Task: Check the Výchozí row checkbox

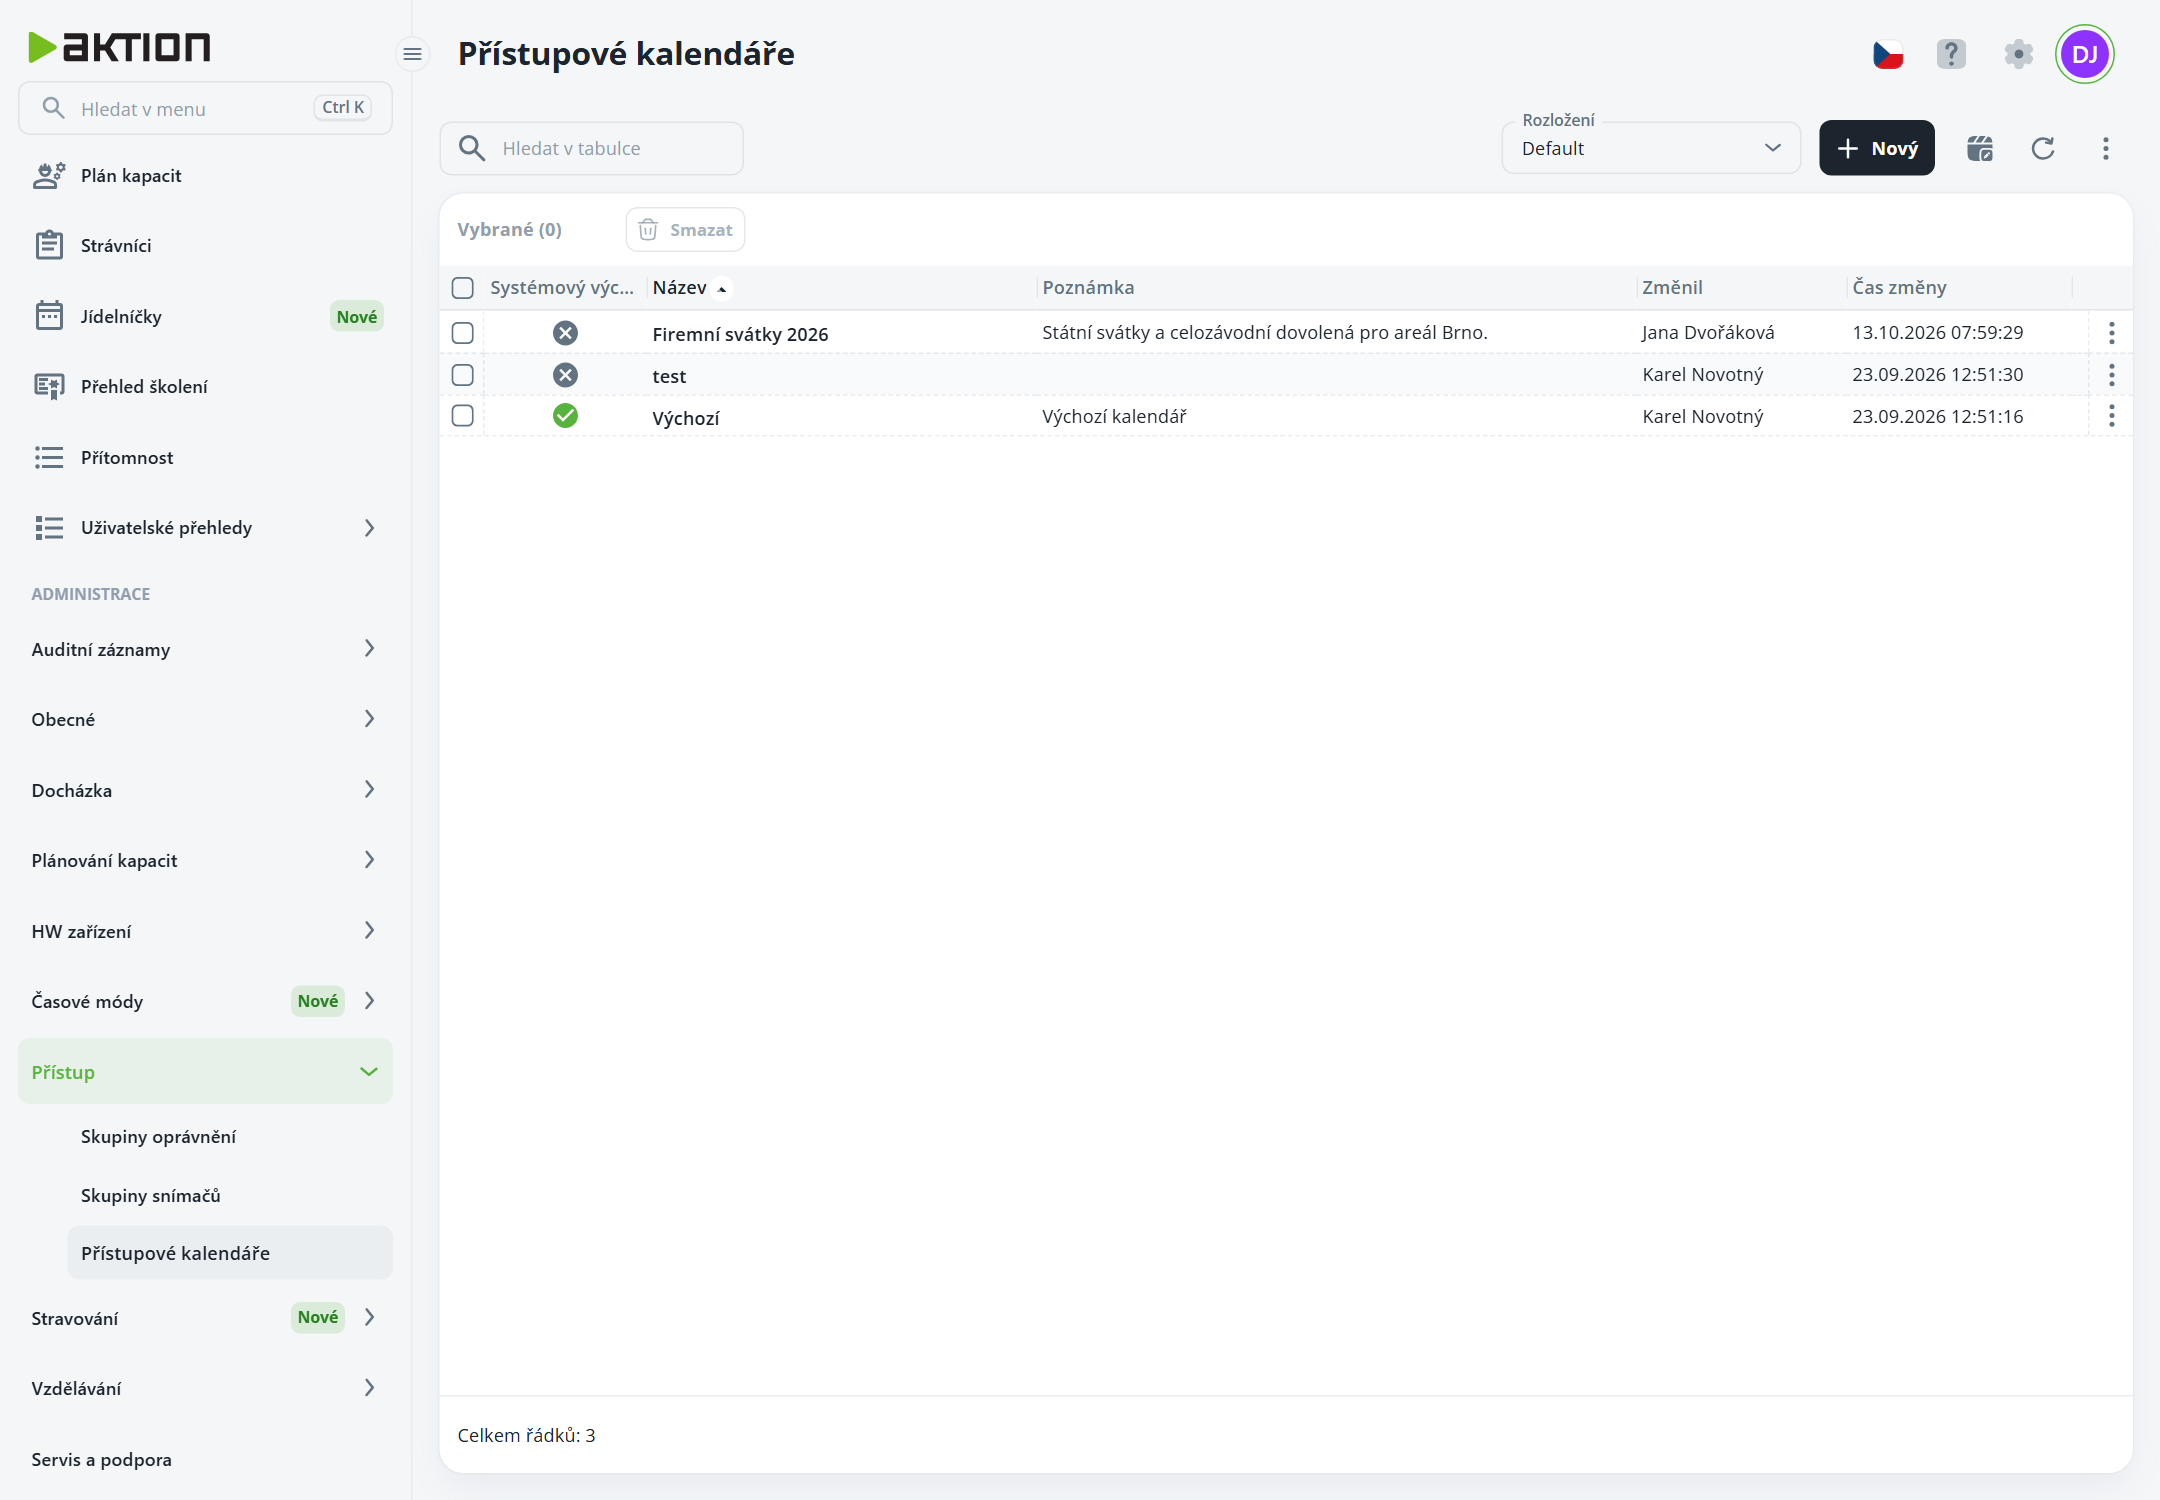Action: click(x=462, y=416)
